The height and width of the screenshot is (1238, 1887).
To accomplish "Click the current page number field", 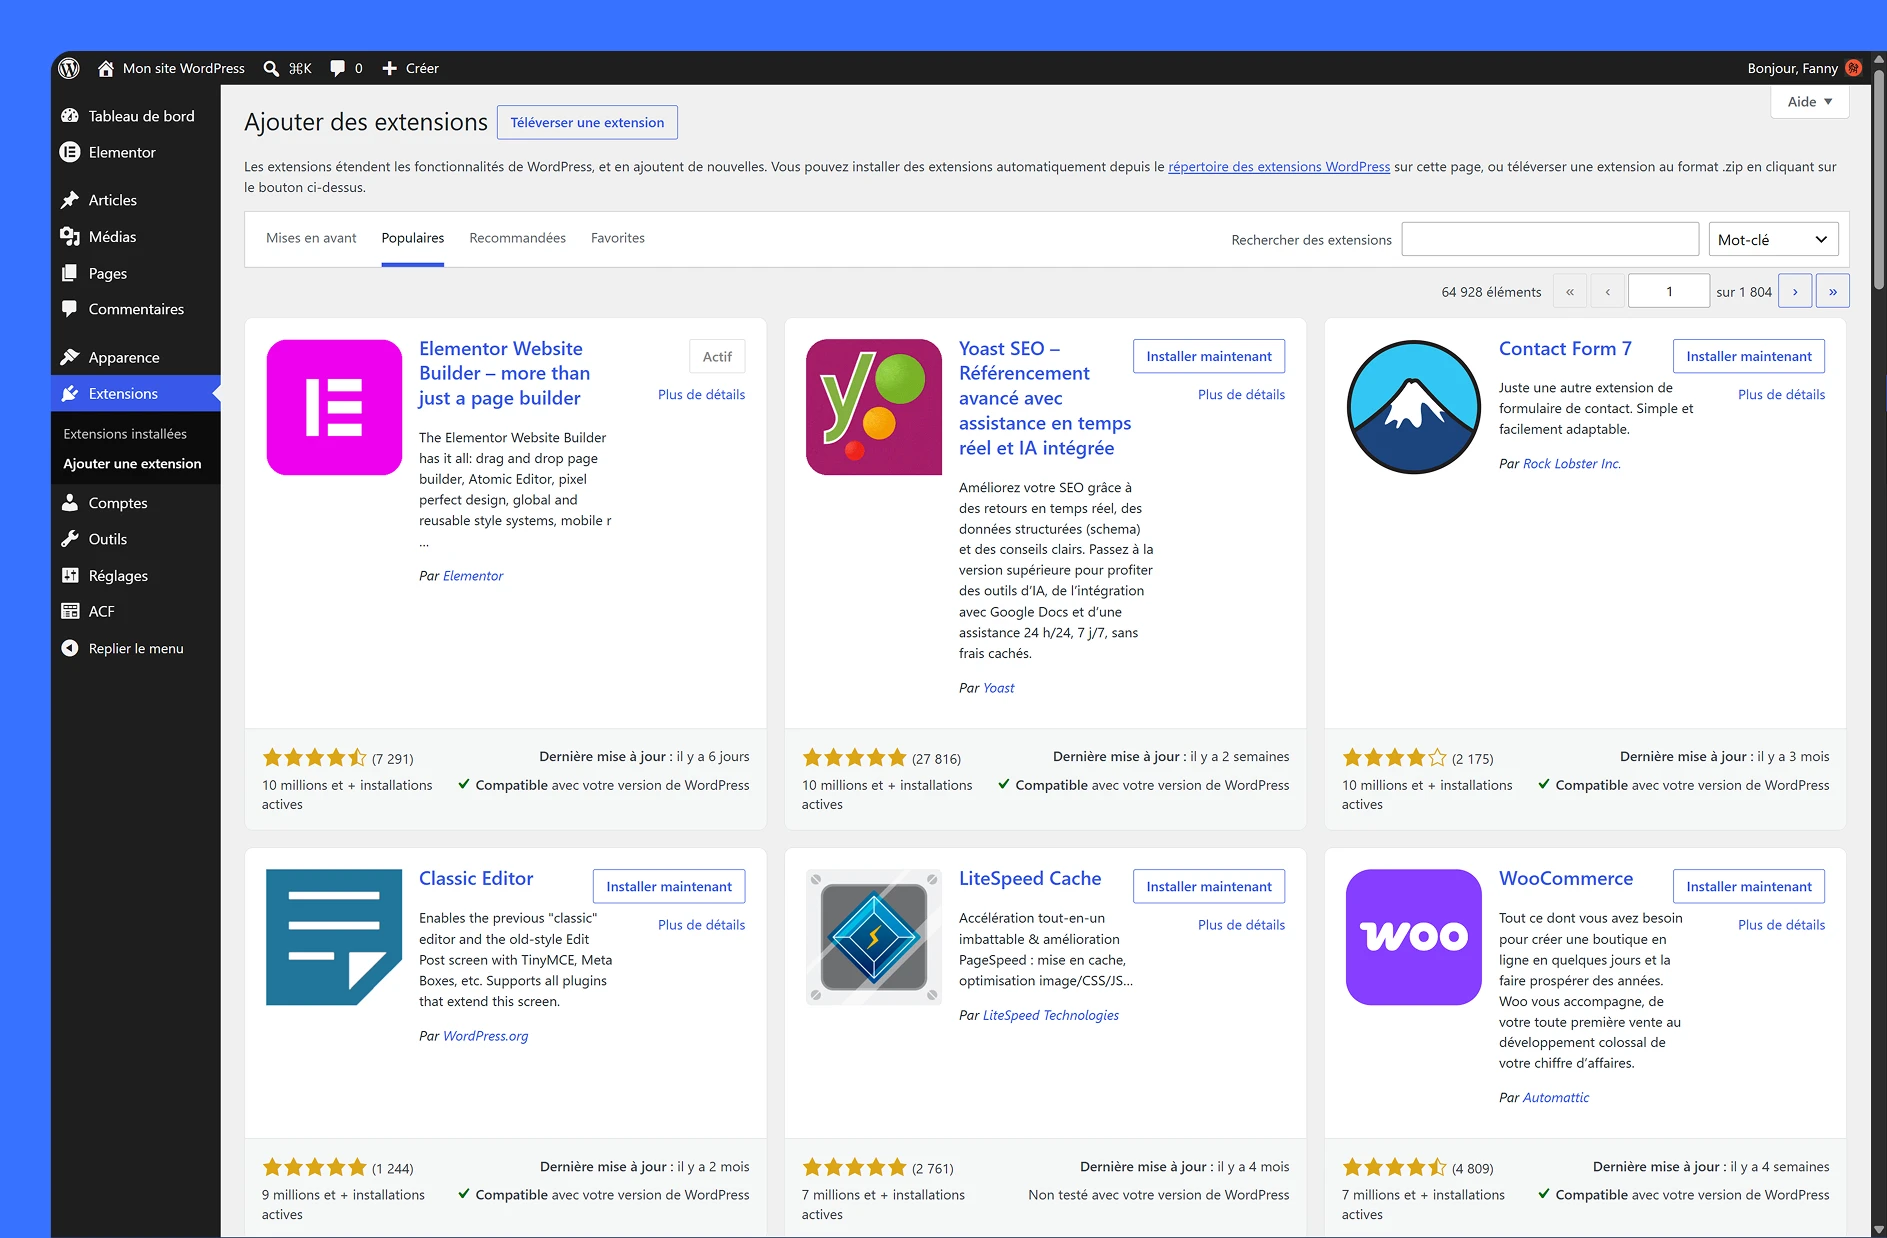I will click(1669, 291).
